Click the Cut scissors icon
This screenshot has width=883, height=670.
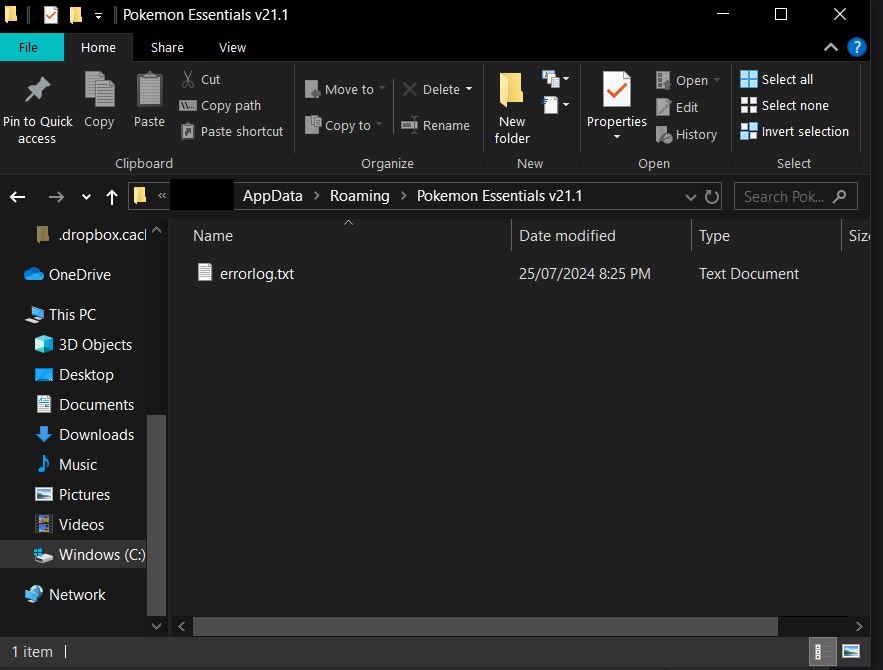188,79
